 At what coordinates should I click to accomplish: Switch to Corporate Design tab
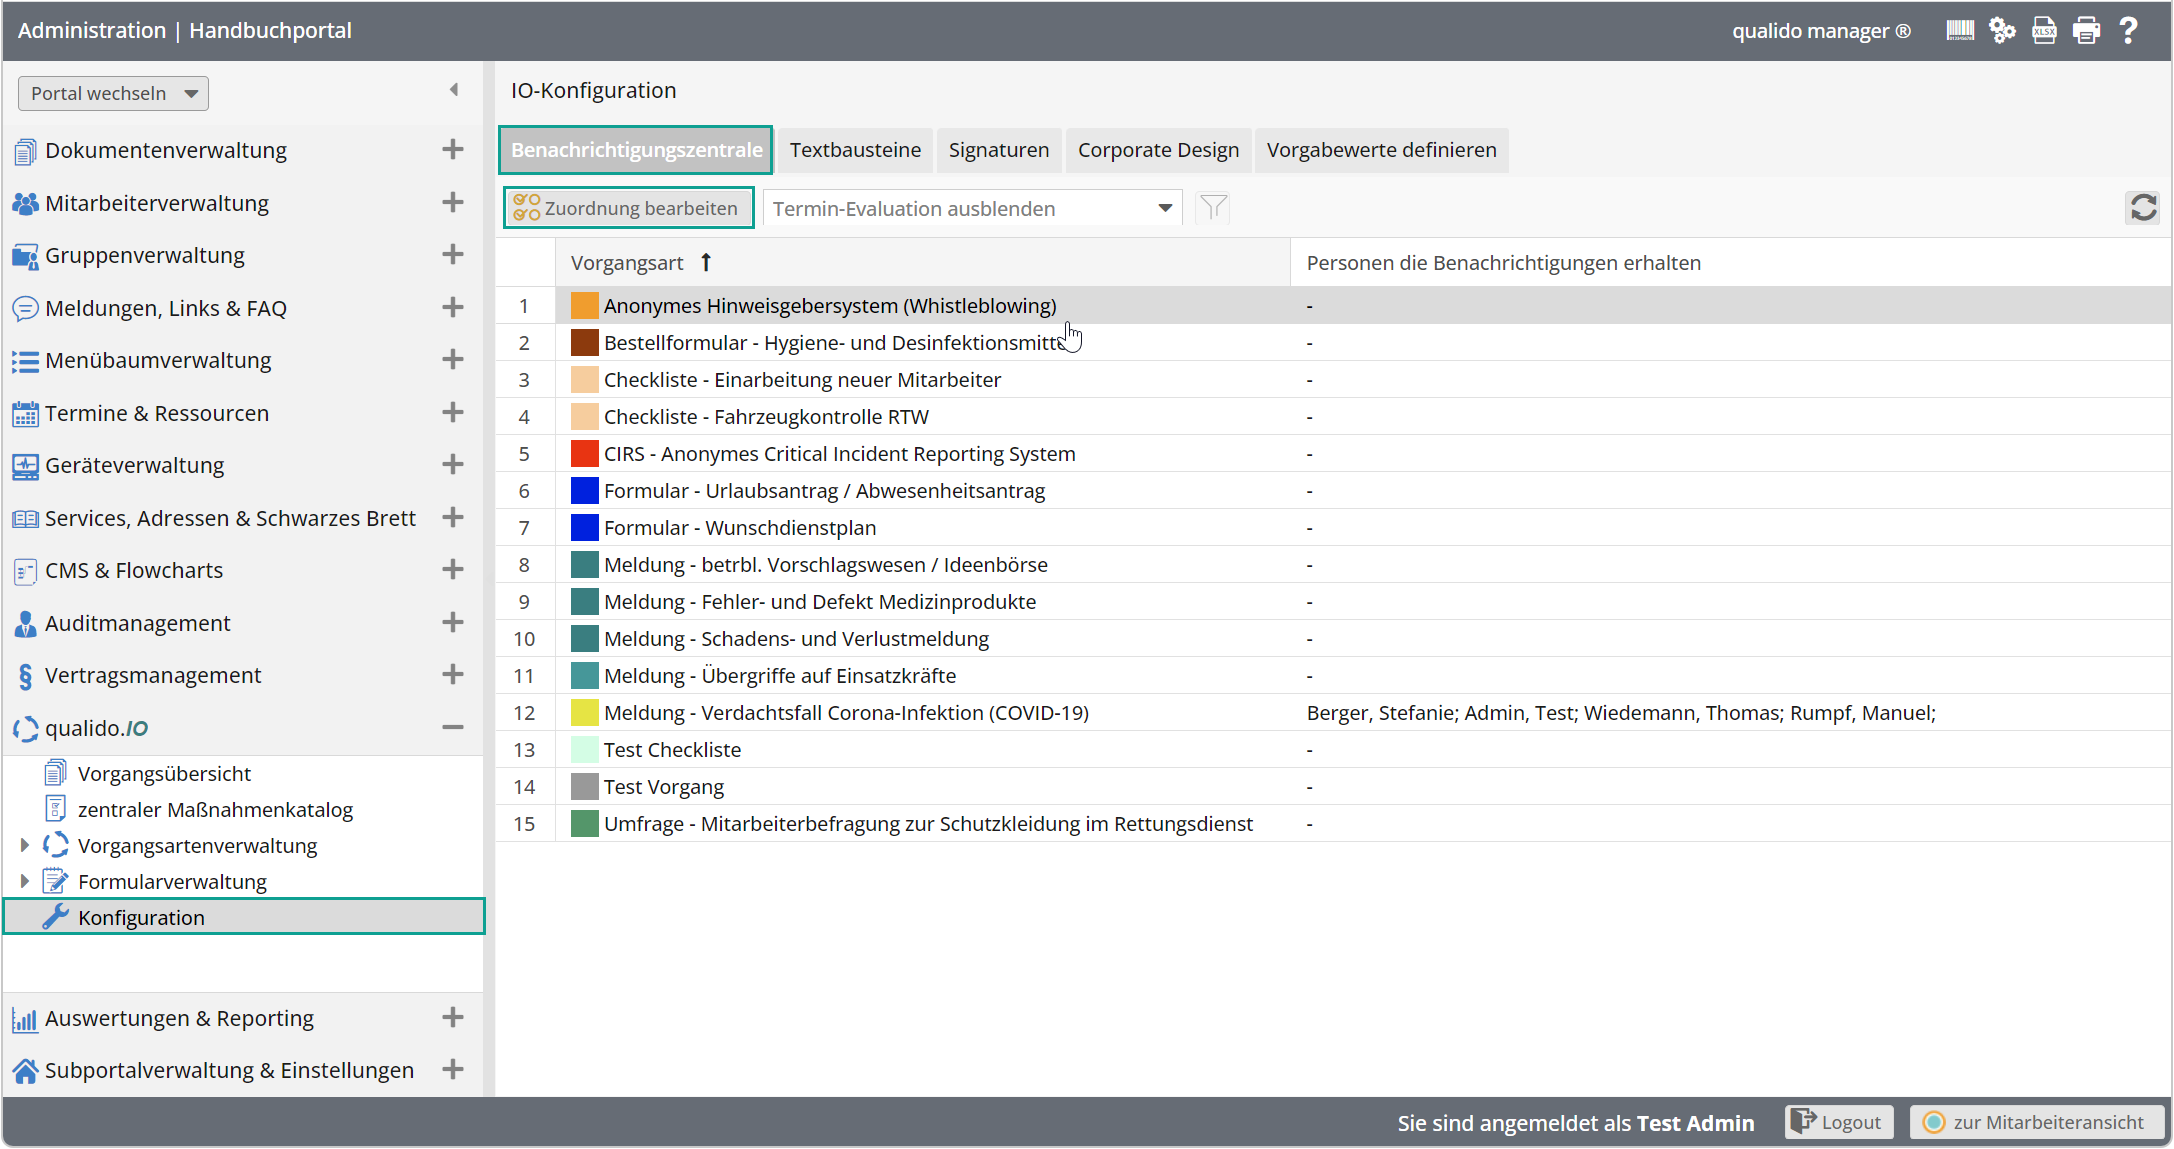click(1158, 150)
